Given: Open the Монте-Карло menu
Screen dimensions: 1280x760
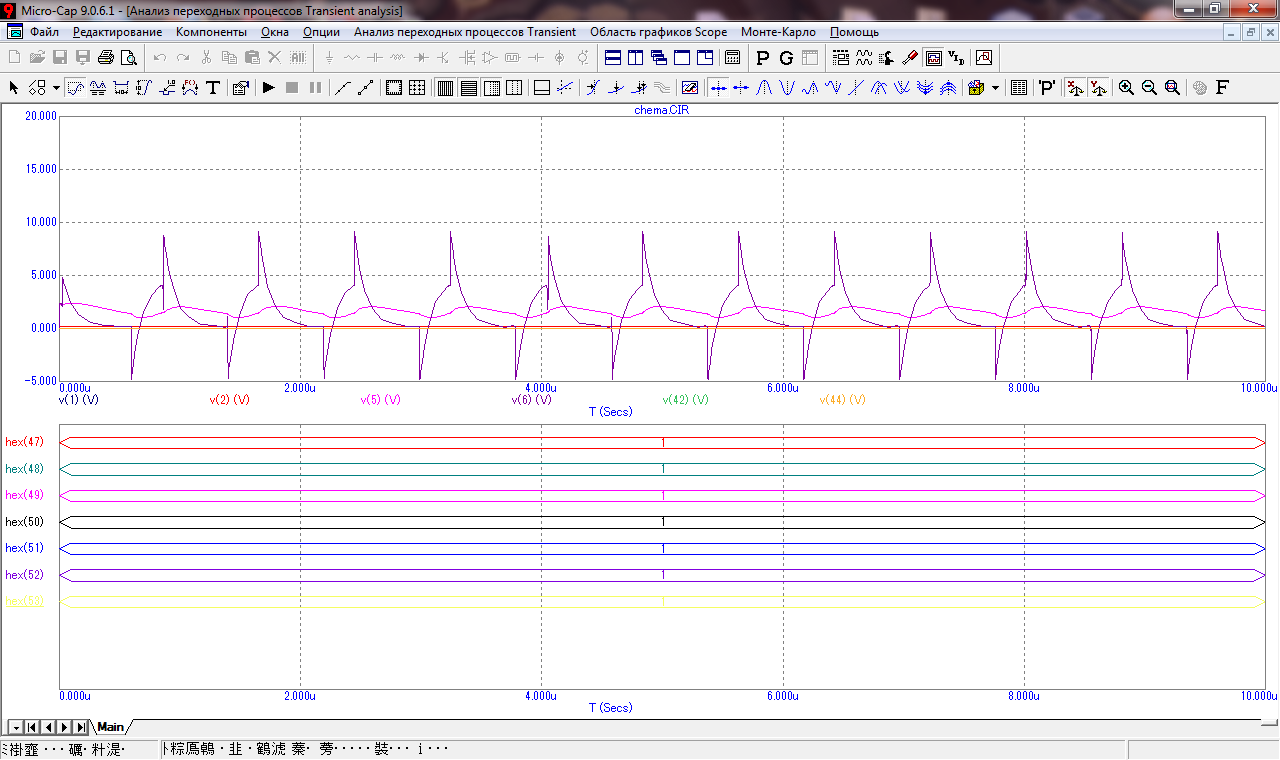Looking at the screenshot, I should pyautogui.click(x=778, y=32).
